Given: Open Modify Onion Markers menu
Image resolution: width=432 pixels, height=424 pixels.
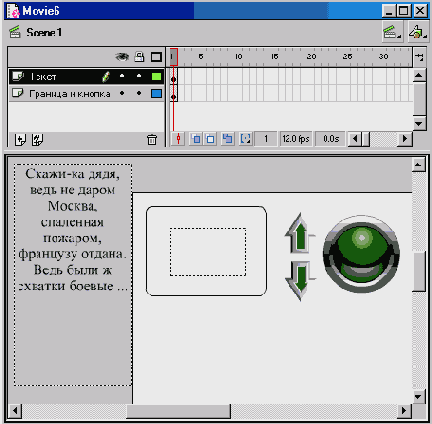Looking at the screenshot, I should 246,139.
